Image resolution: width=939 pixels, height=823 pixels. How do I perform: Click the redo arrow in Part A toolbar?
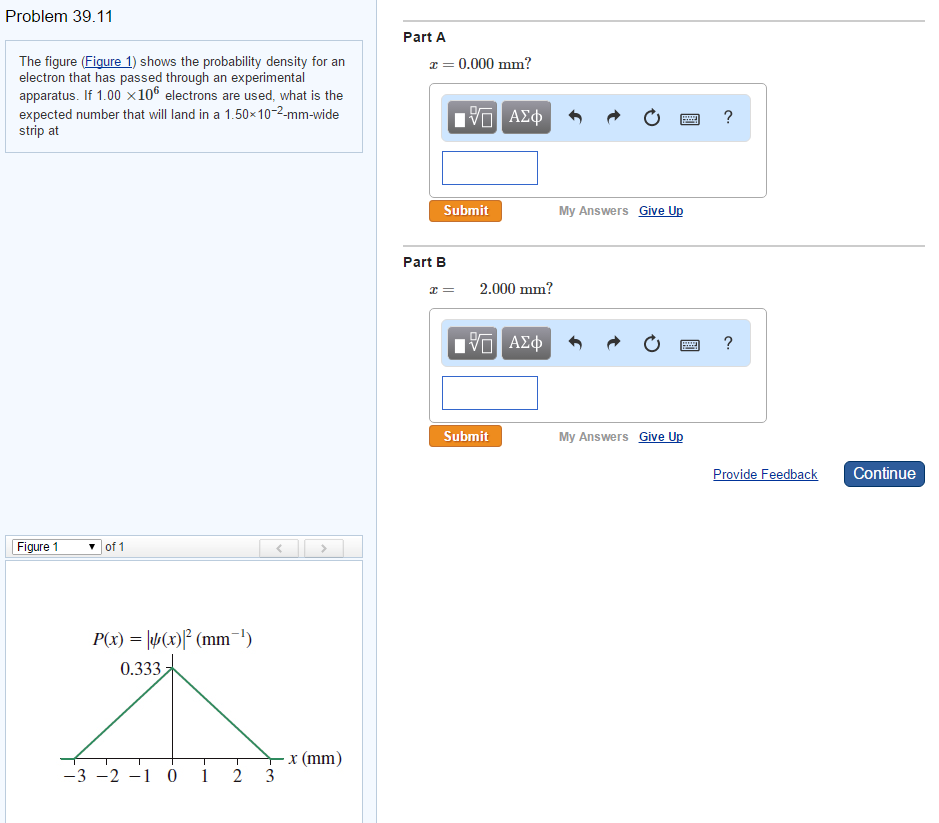612,117
